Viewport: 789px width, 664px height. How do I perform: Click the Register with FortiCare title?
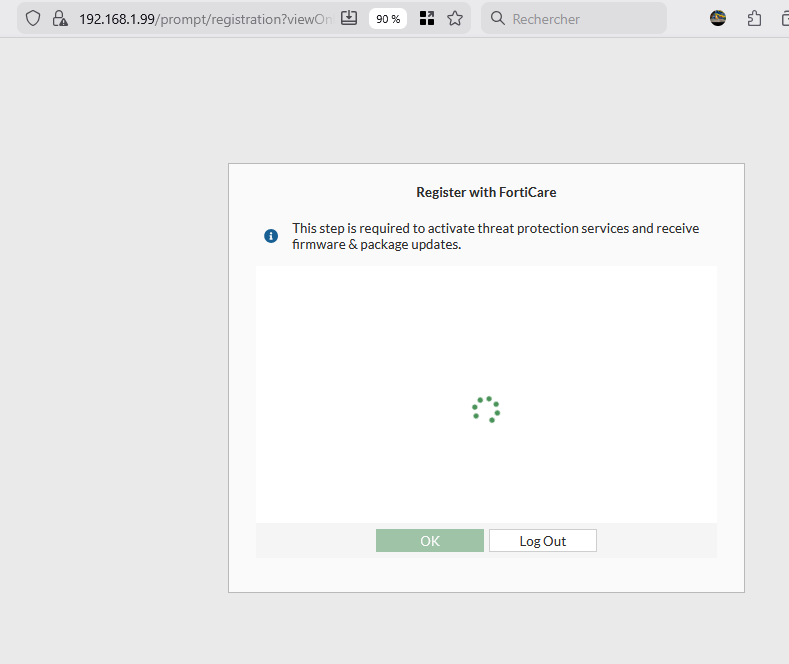click(x=486, y=192)
